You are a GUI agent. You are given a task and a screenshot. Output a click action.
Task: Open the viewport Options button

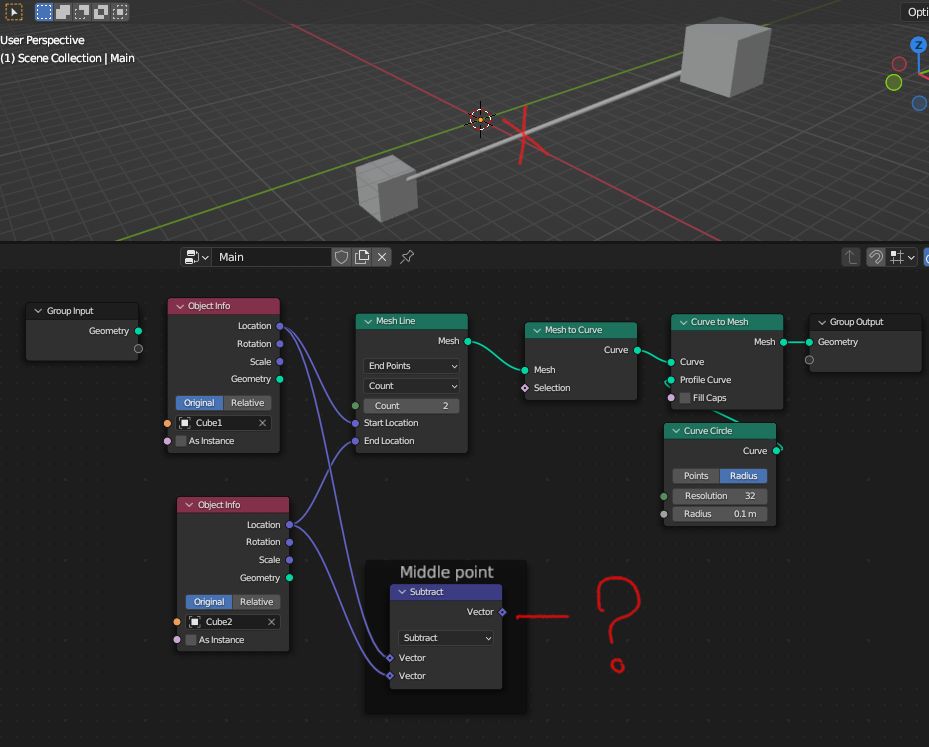916,12
